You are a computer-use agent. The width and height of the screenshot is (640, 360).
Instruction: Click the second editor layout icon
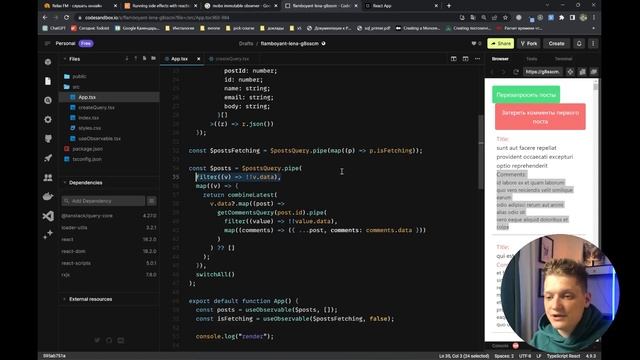[465, 59]
